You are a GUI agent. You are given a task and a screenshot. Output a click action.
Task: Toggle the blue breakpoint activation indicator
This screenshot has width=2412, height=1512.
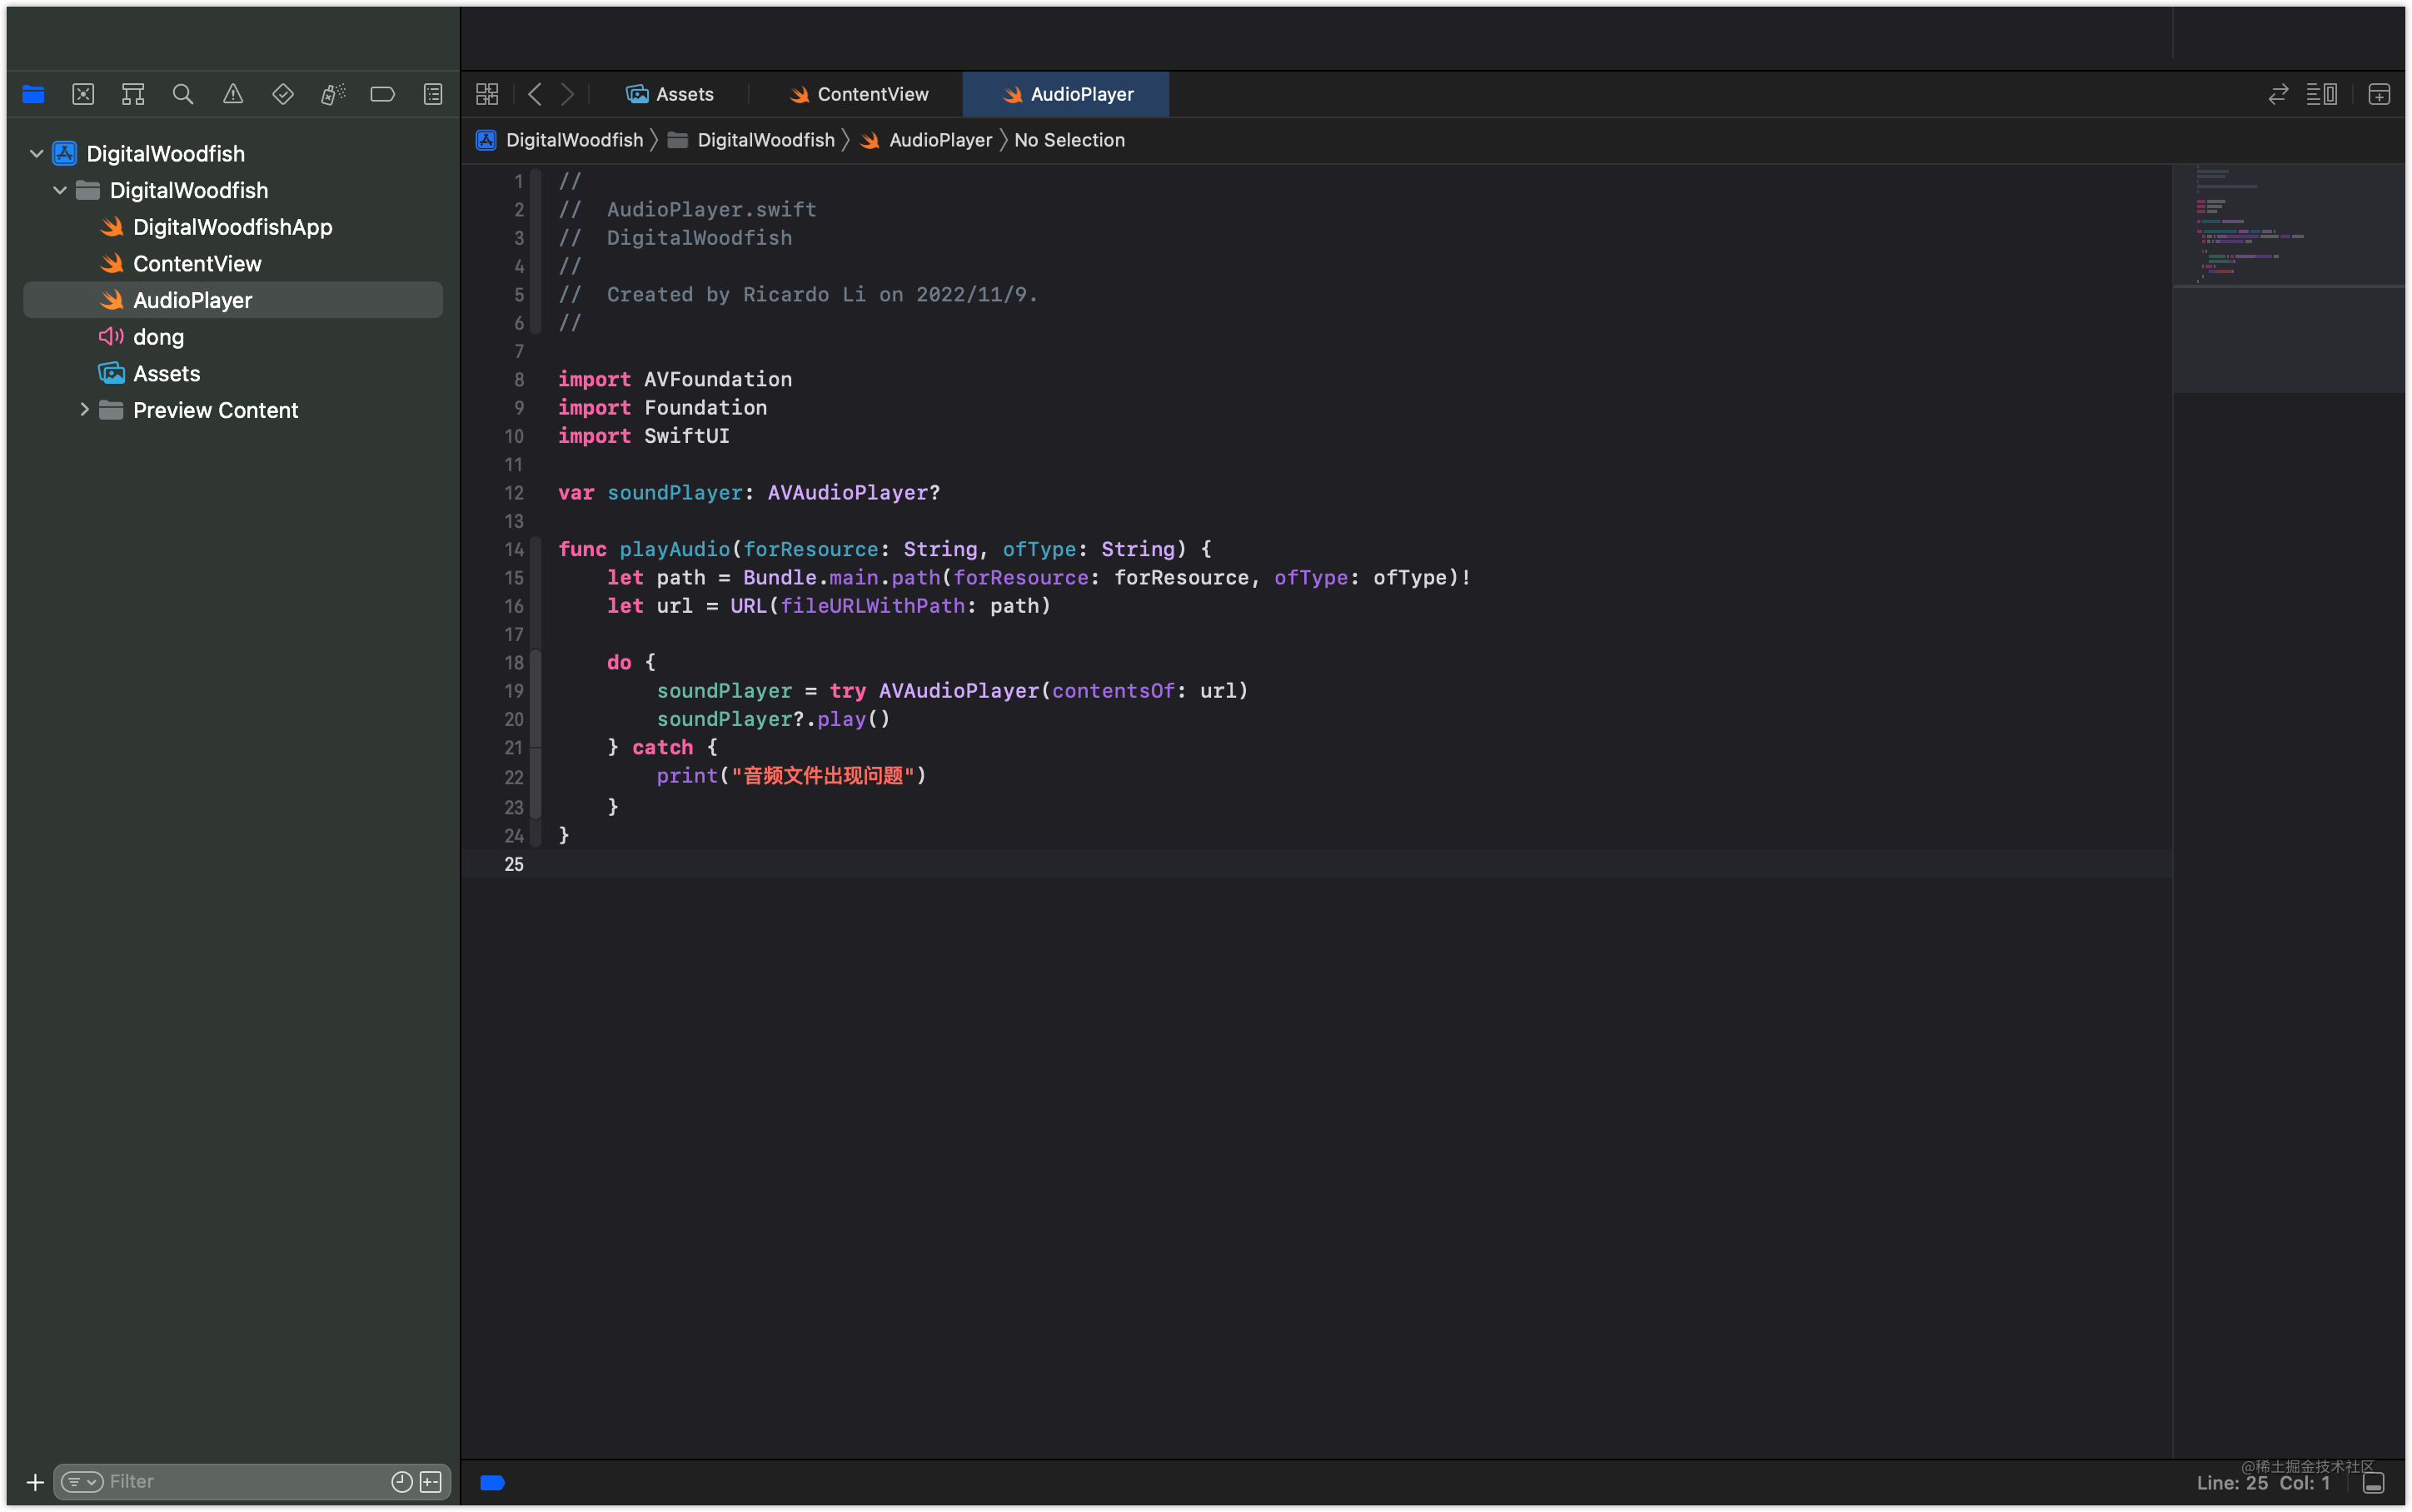click(x=492, y=1483)
